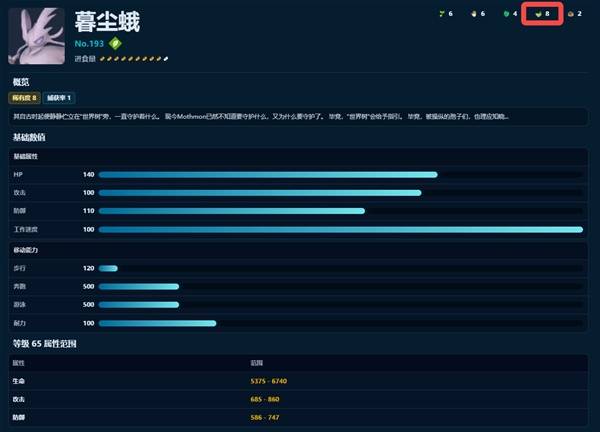Click the 工作速度 label

pos(26,230)
